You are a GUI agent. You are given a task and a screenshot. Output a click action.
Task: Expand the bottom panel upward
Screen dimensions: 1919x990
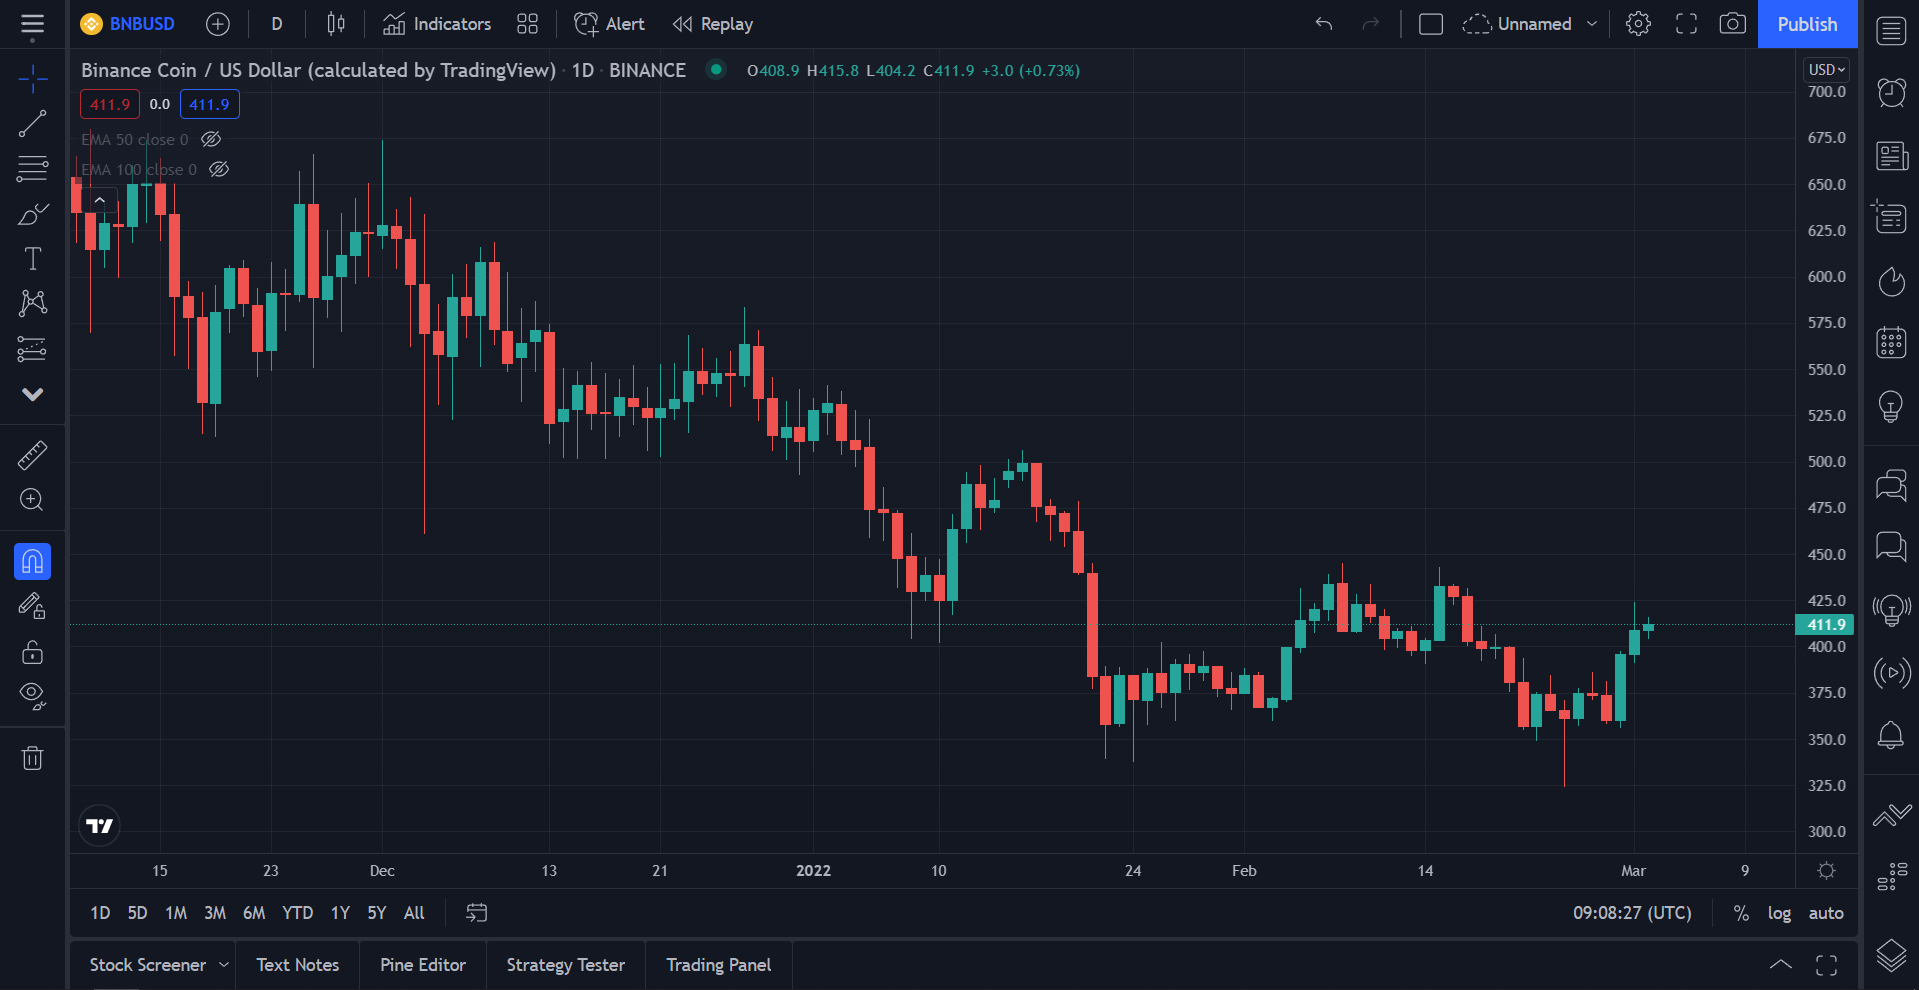pos(1781,965)
